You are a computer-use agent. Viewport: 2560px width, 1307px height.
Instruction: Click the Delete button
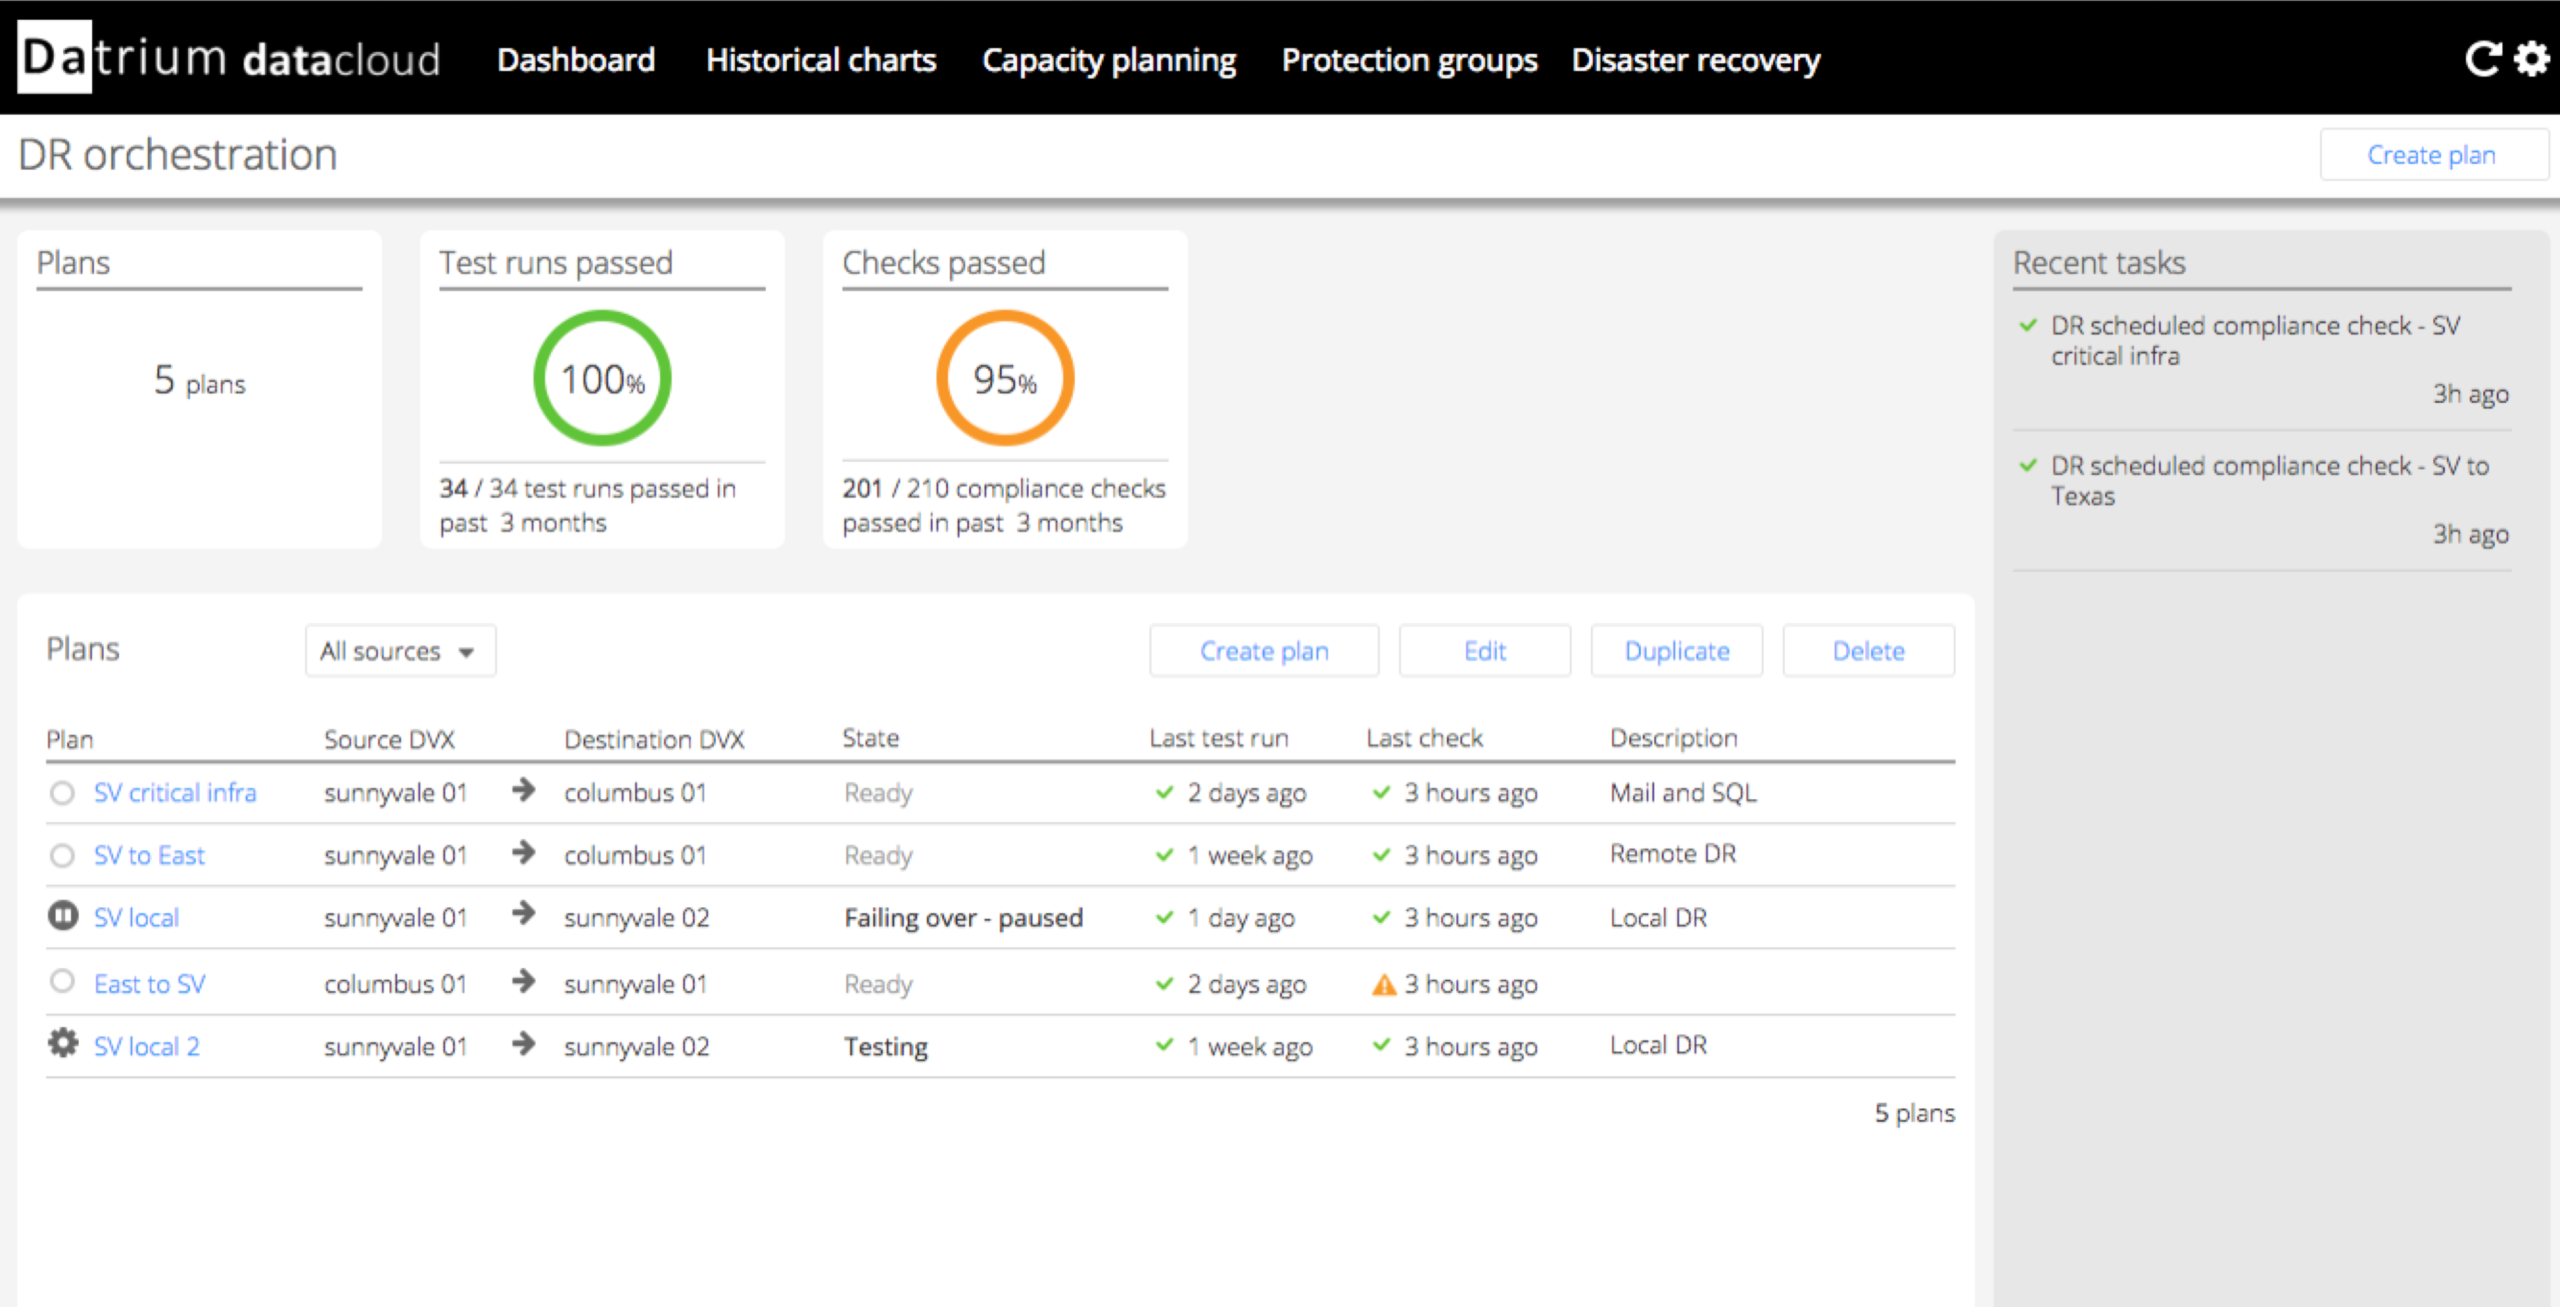[x=1869, y=651]
